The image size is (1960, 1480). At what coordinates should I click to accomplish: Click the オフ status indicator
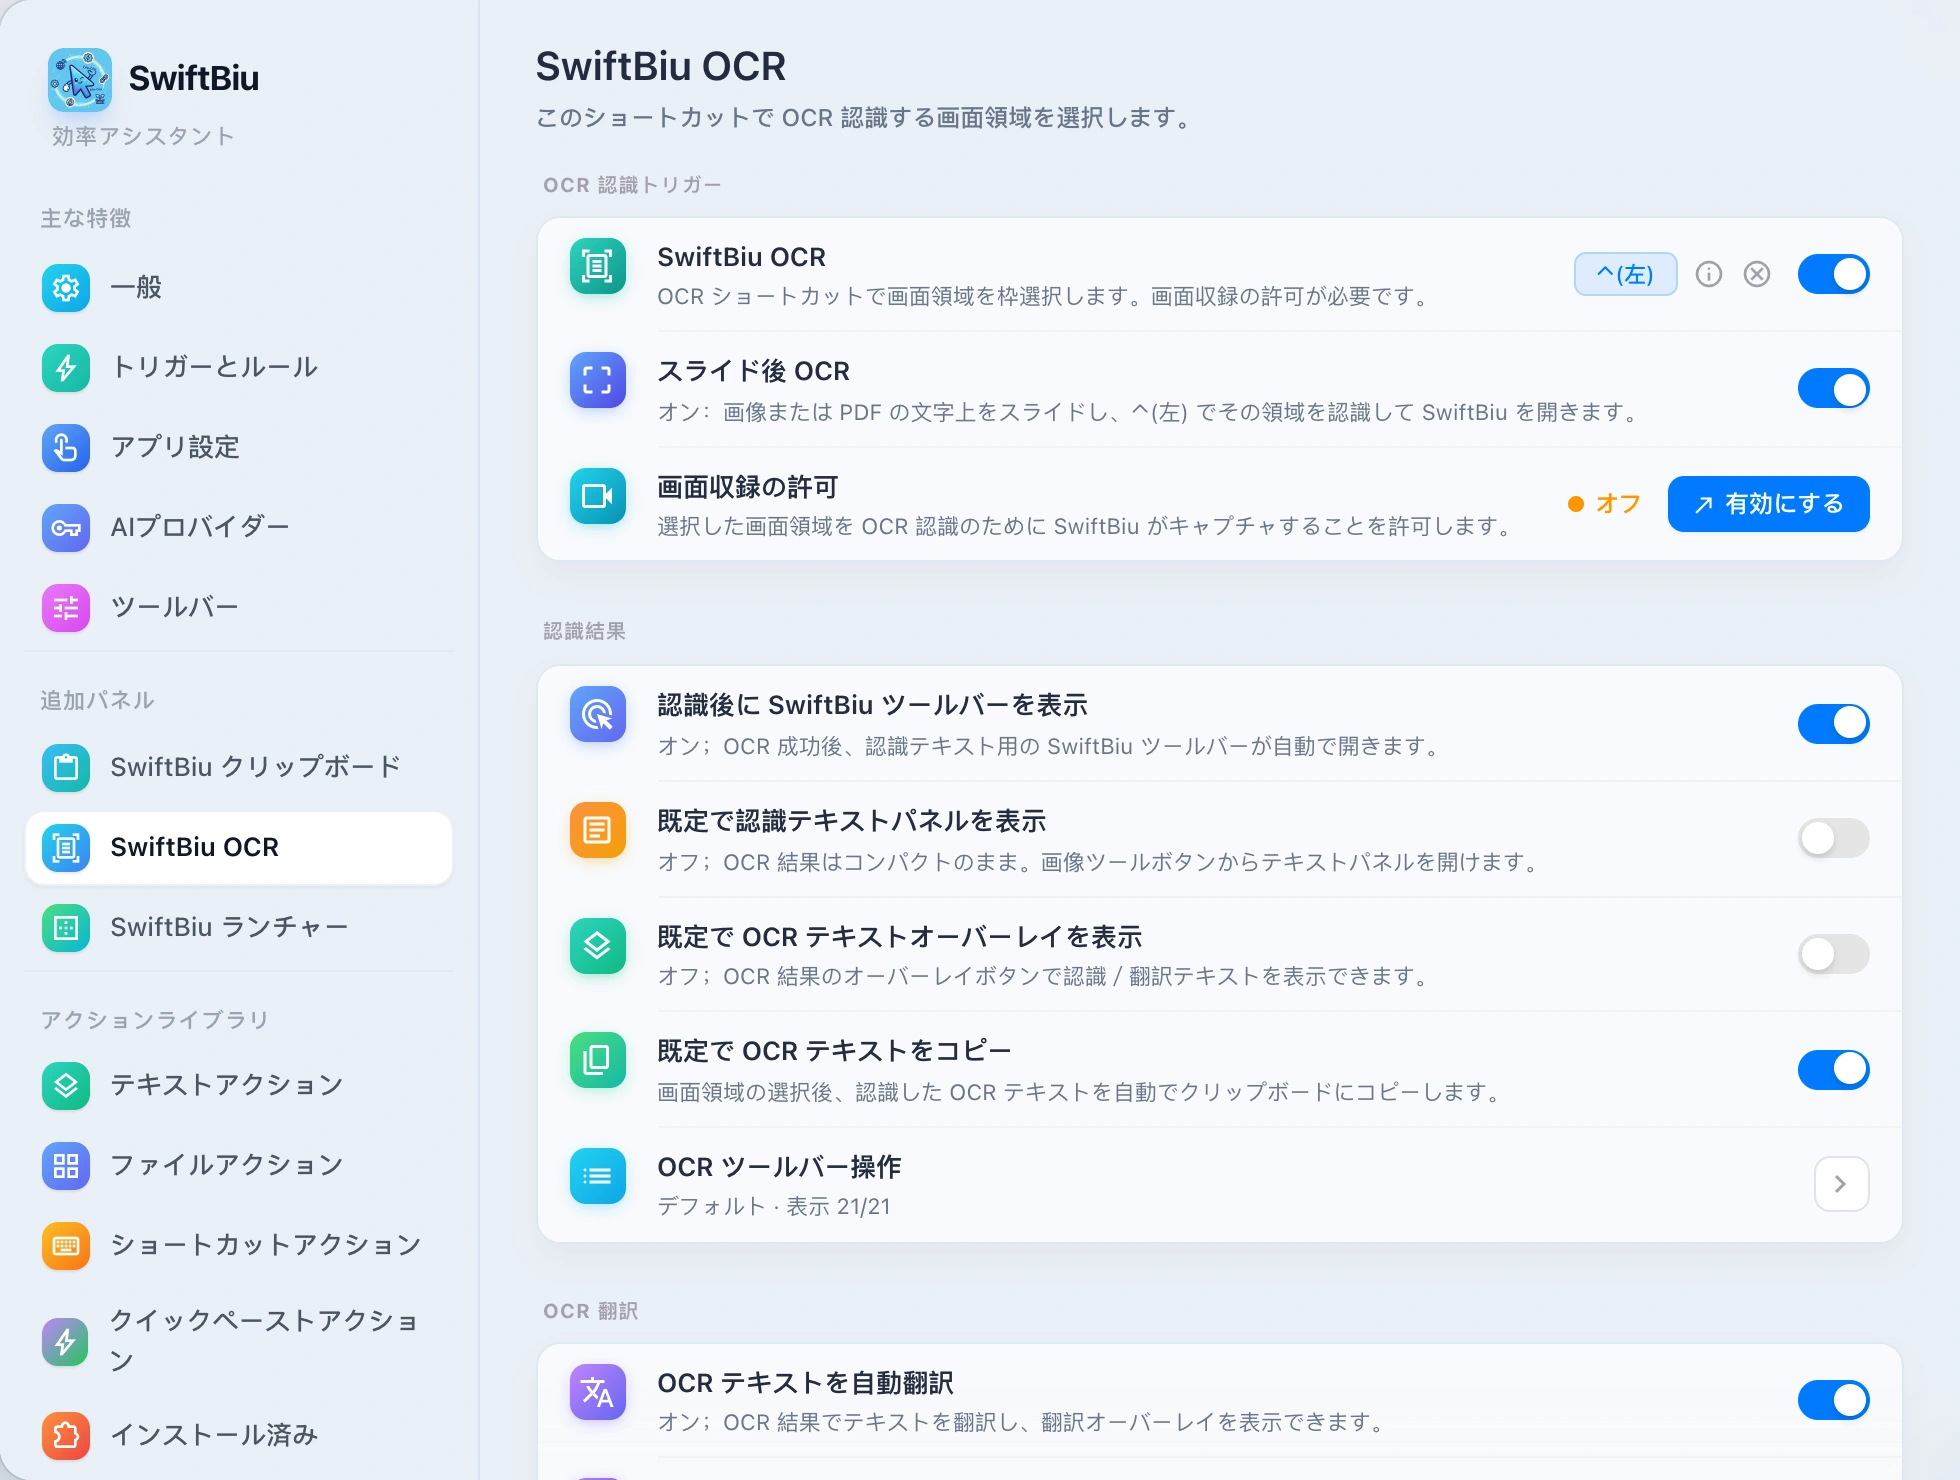[1604, 504]
